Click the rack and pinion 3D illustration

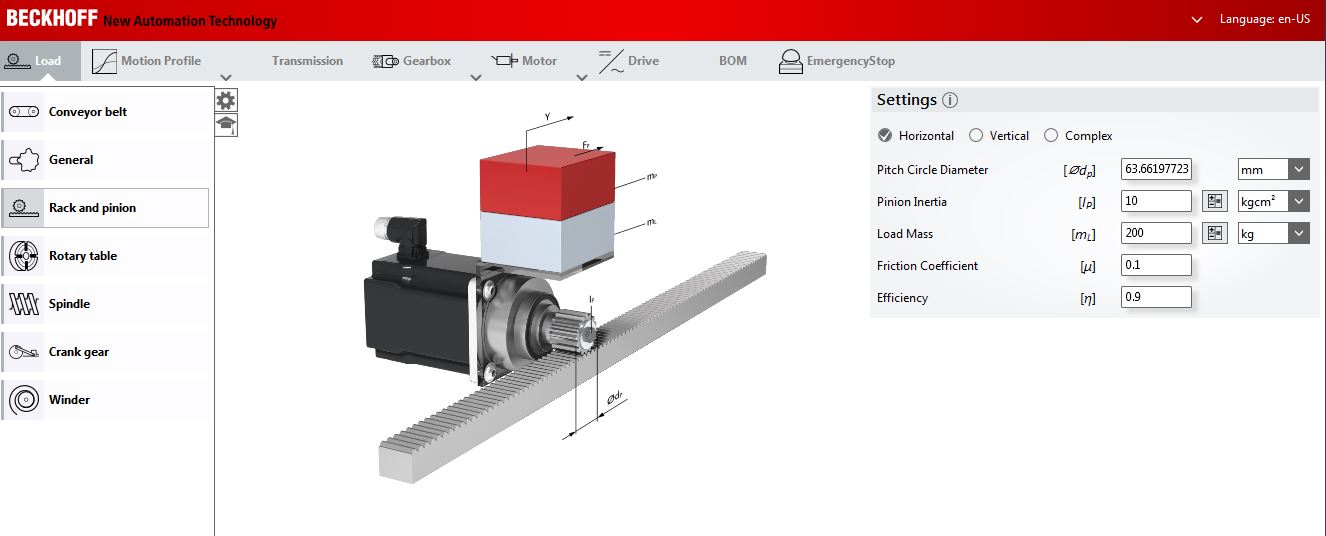tap(565, 300)
